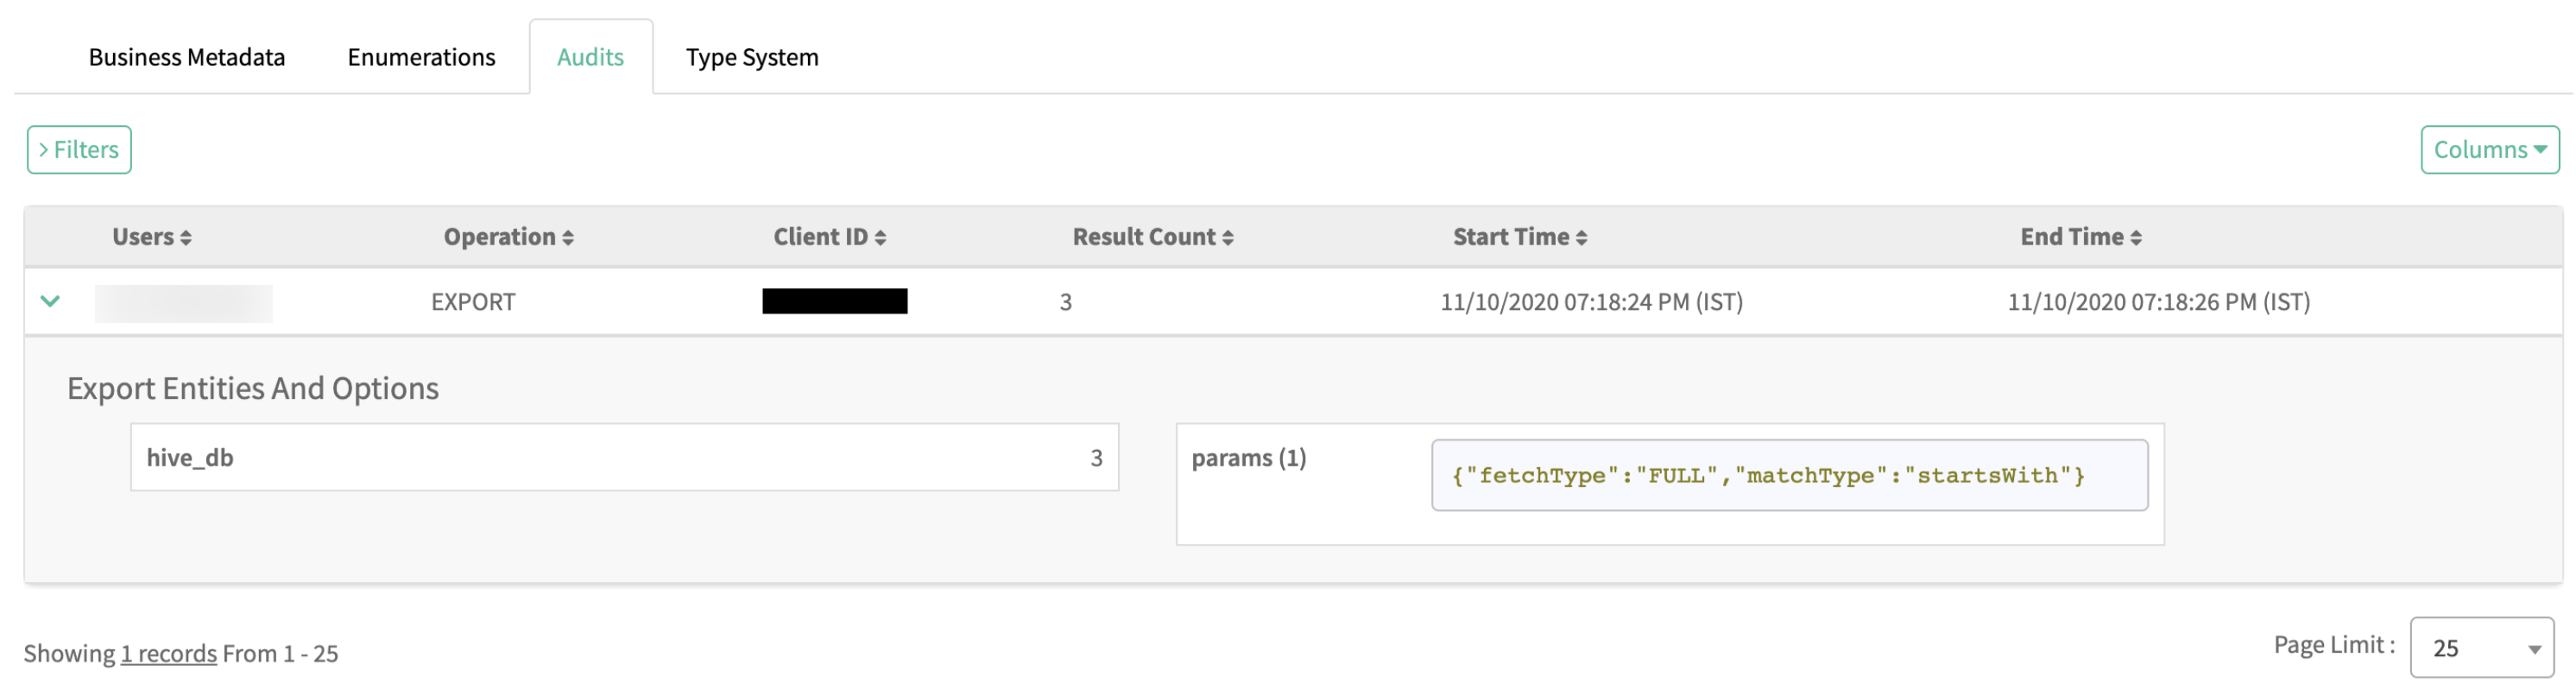The width and height of the screenshot is (2576, 689).
Task: Open the Columns dropdown
Action: tap(2489, 150)
